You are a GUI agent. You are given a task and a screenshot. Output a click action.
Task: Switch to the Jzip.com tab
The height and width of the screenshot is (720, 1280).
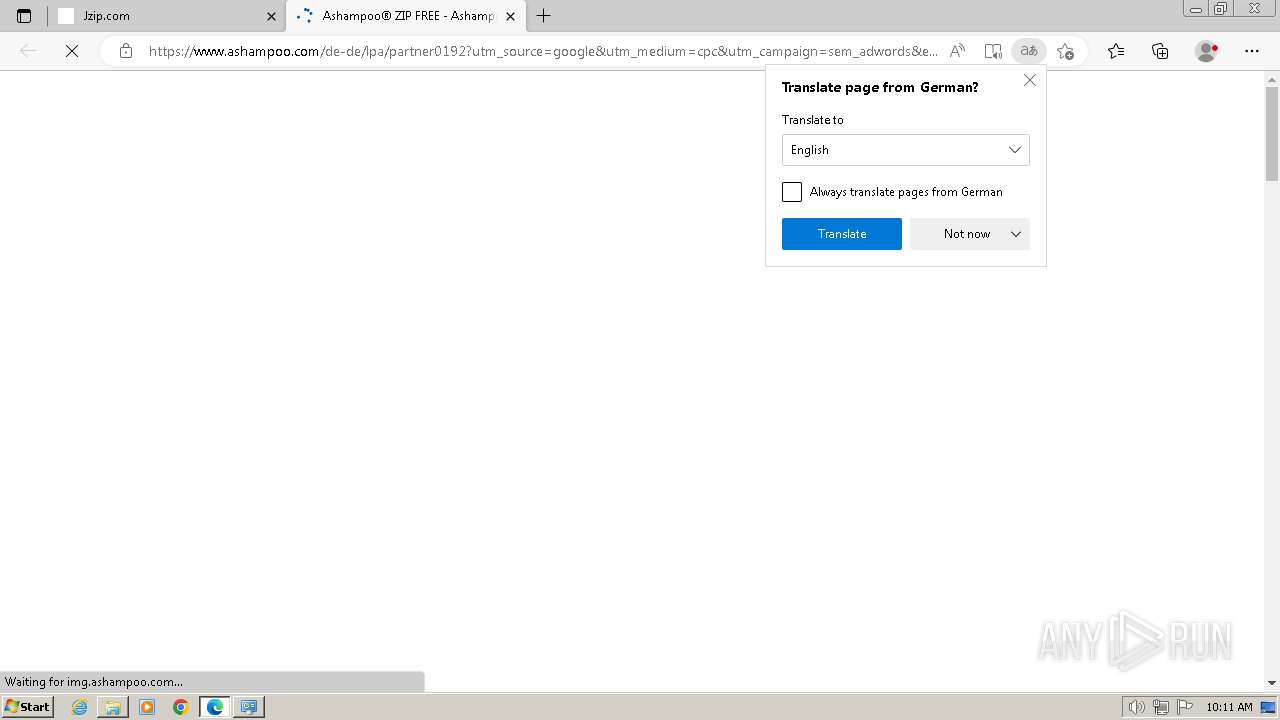click(x=166, y=16)
